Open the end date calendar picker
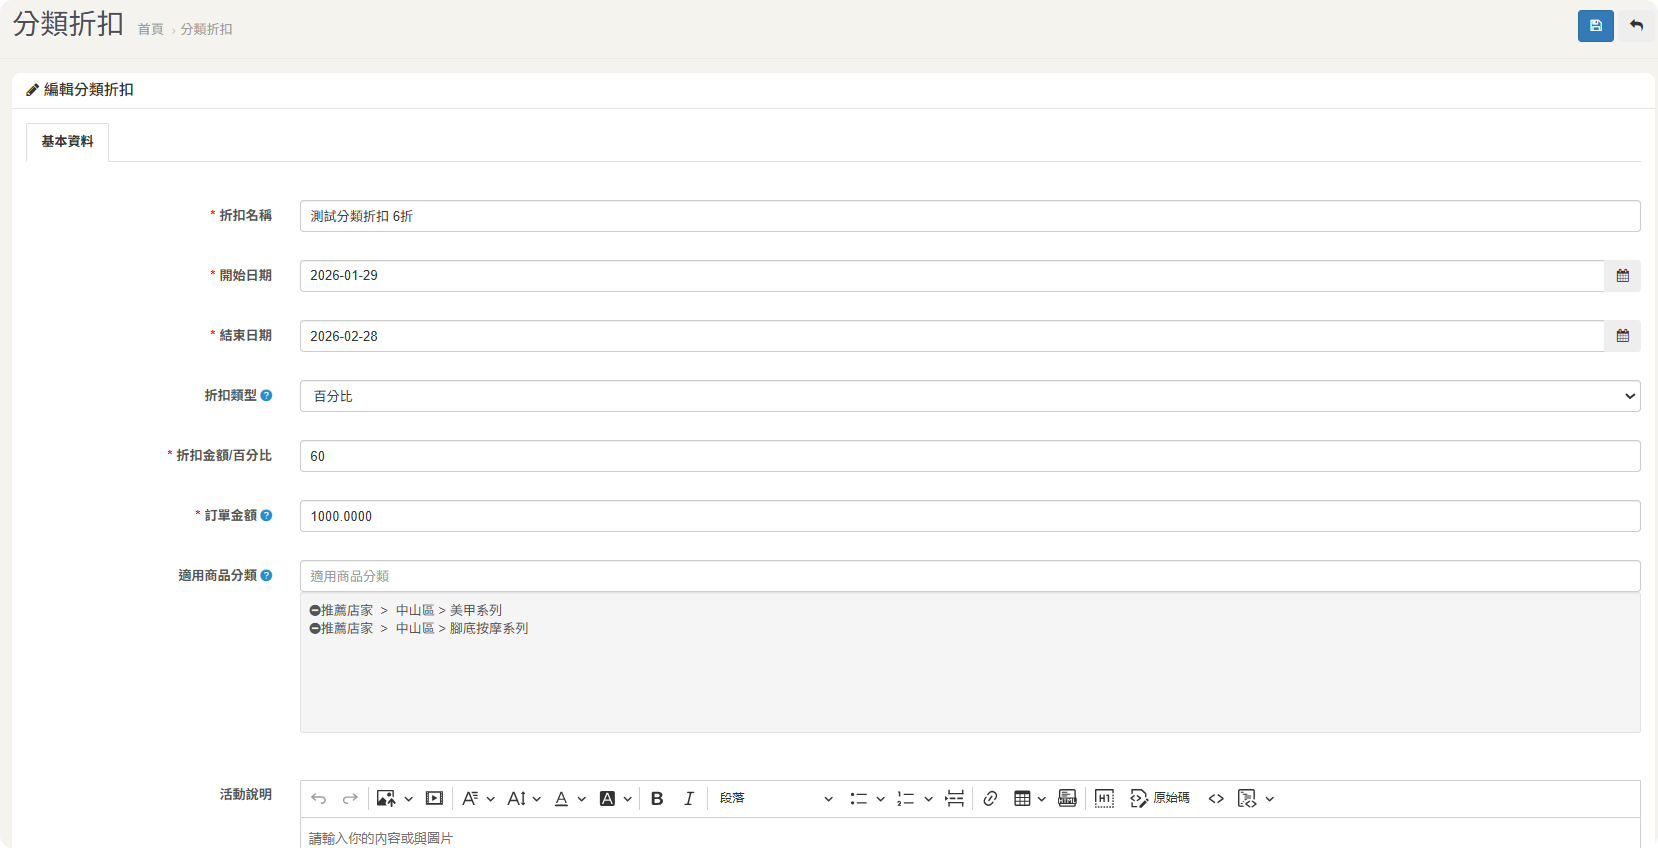The image size is (1658, 848). (x=1622, y=336)
